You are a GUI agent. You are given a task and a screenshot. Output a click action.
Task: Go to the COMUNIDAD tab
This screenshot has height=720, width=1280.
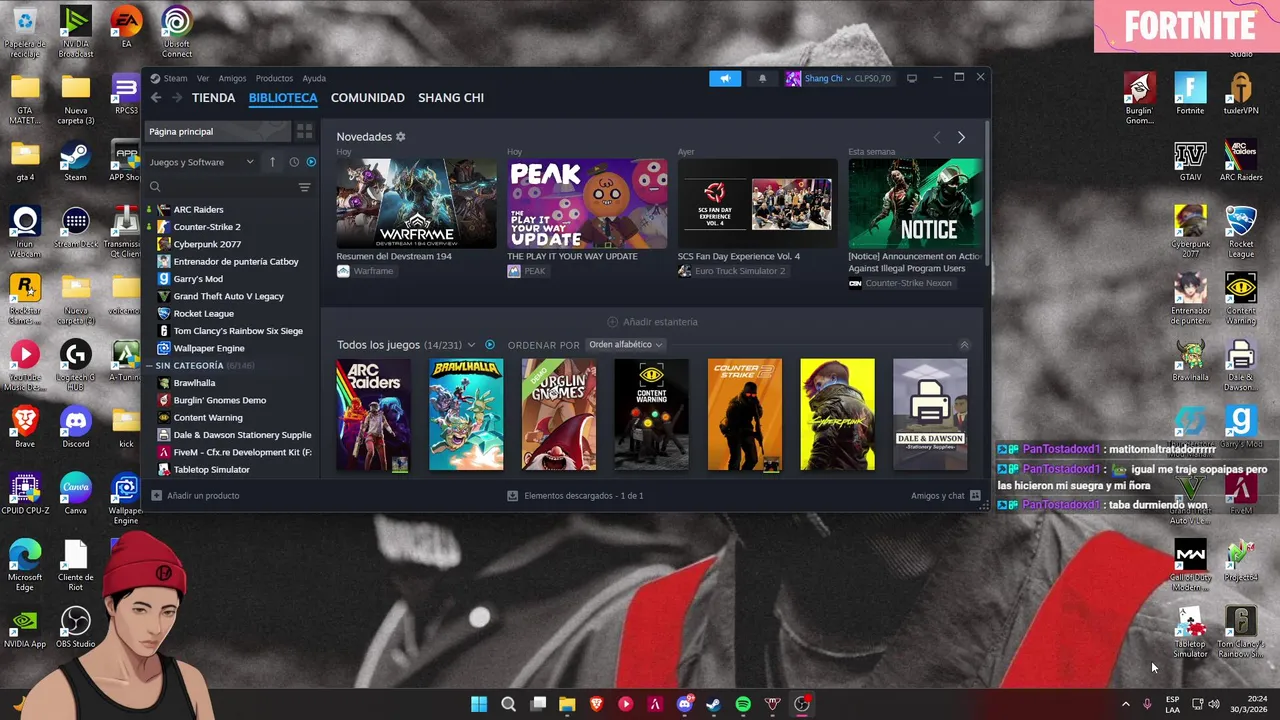pyautogui.click(x=368, y=98)
